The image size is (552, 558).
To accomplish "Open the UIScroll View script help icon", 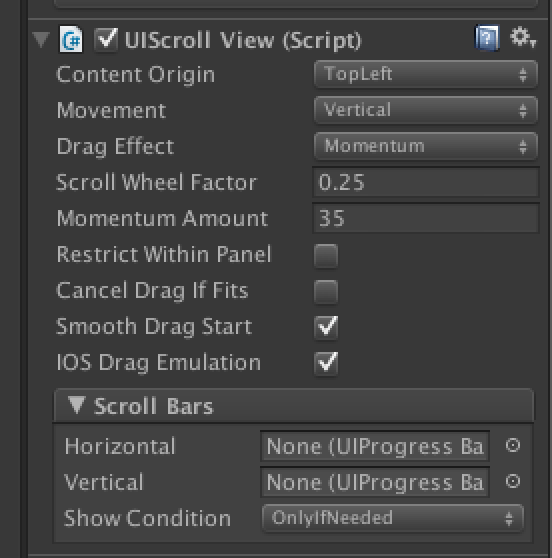I will (487, 38).
